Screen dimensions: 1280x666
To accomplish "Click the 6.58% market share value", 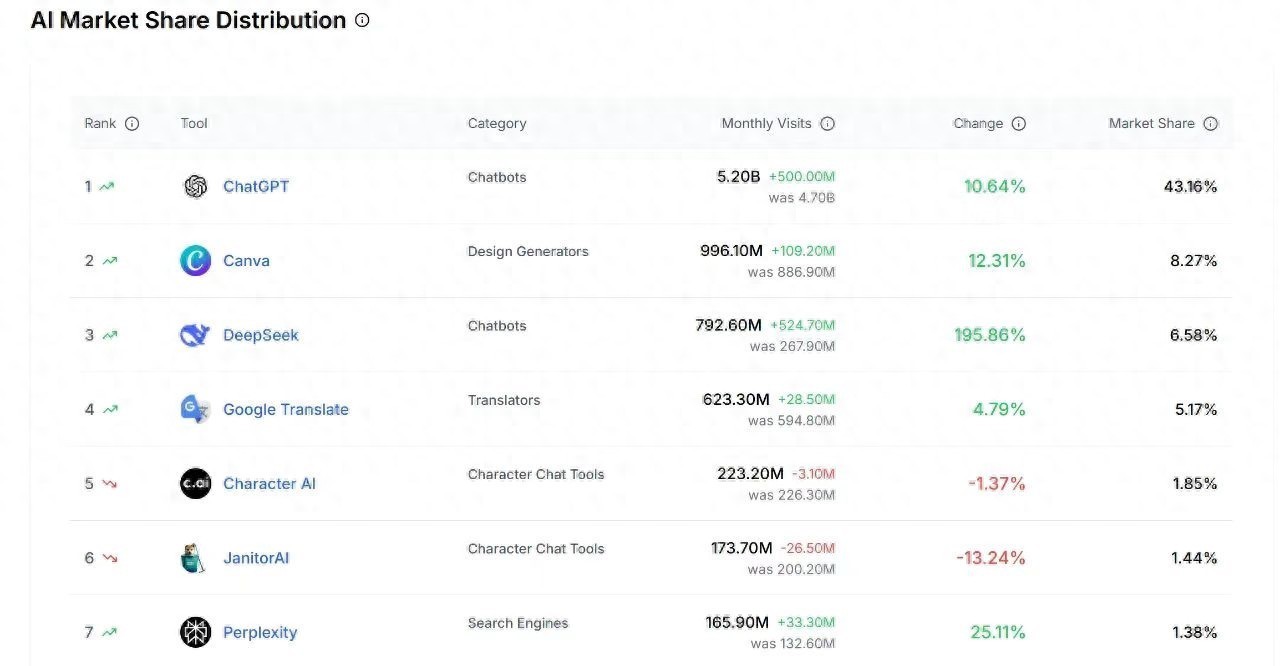I will coord(1194,335).
